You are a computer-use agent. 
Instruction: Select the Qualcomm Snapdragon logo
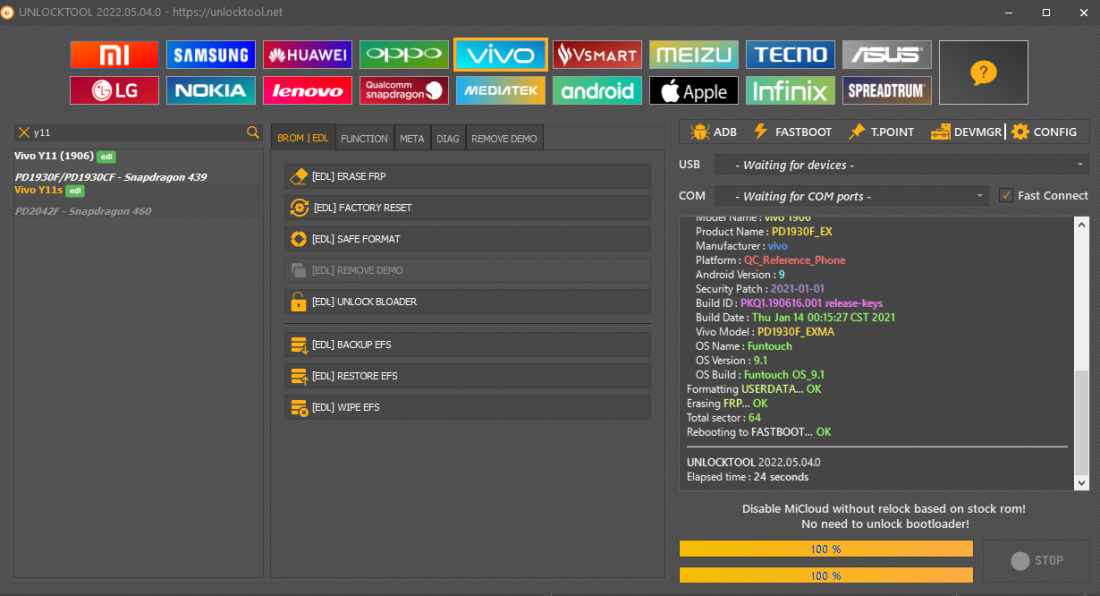coord(404,90)
